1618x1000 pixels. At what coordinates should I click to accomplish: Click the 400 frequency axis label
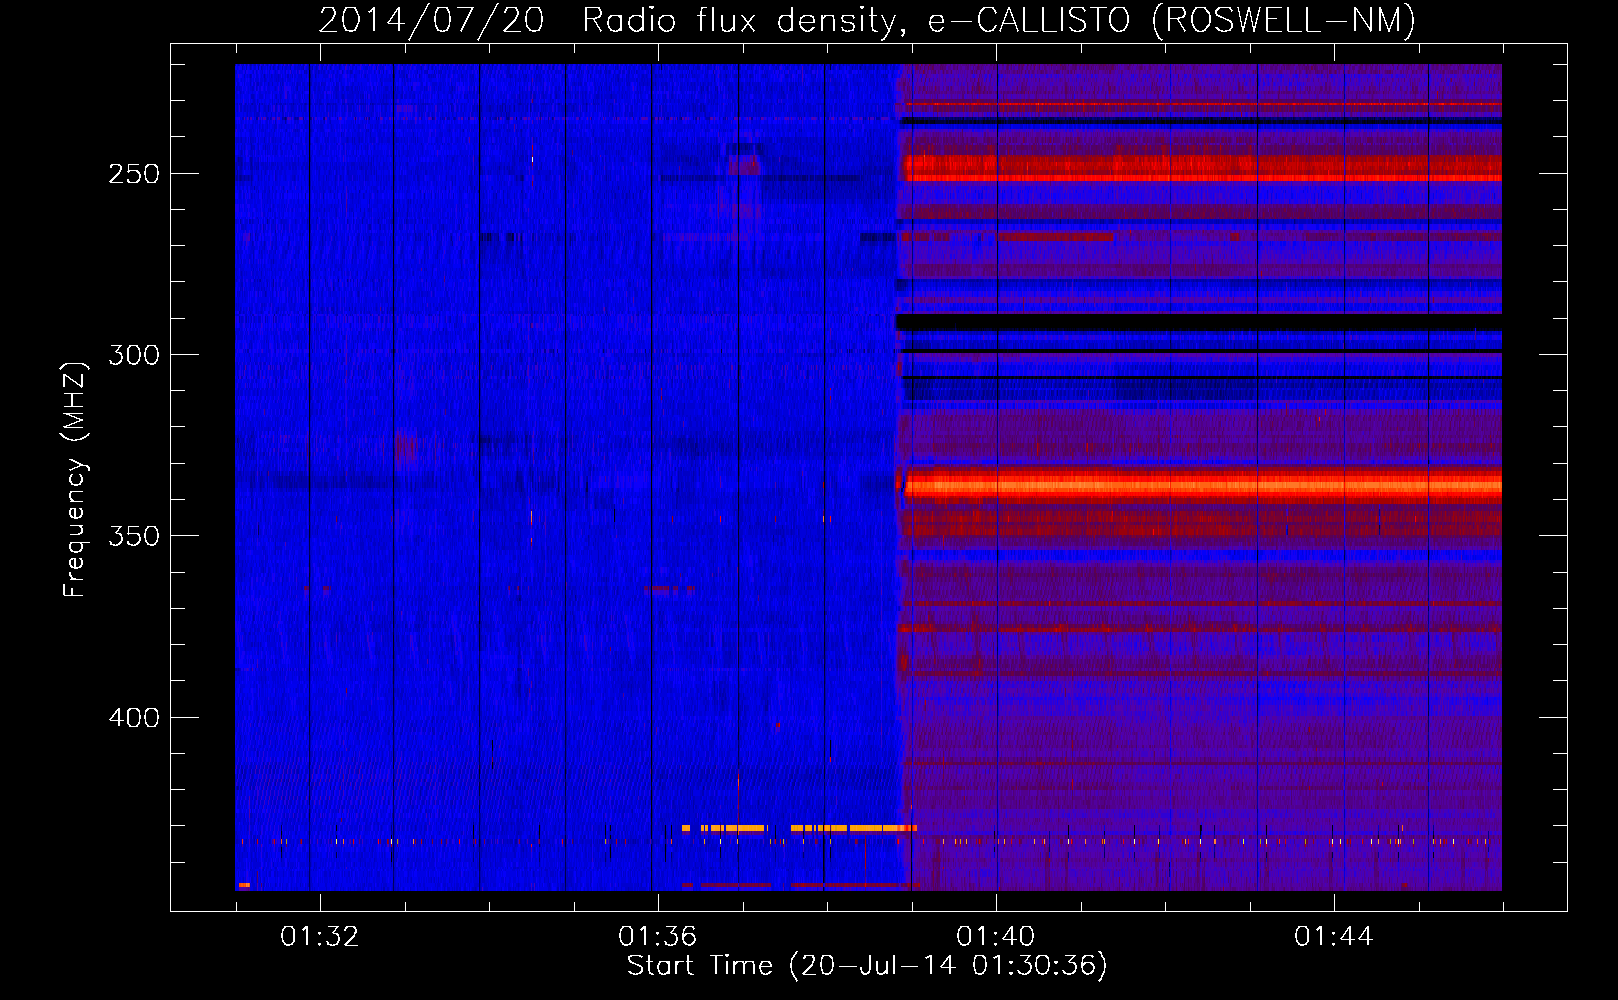pyautogui.click(x=134, y=718)
